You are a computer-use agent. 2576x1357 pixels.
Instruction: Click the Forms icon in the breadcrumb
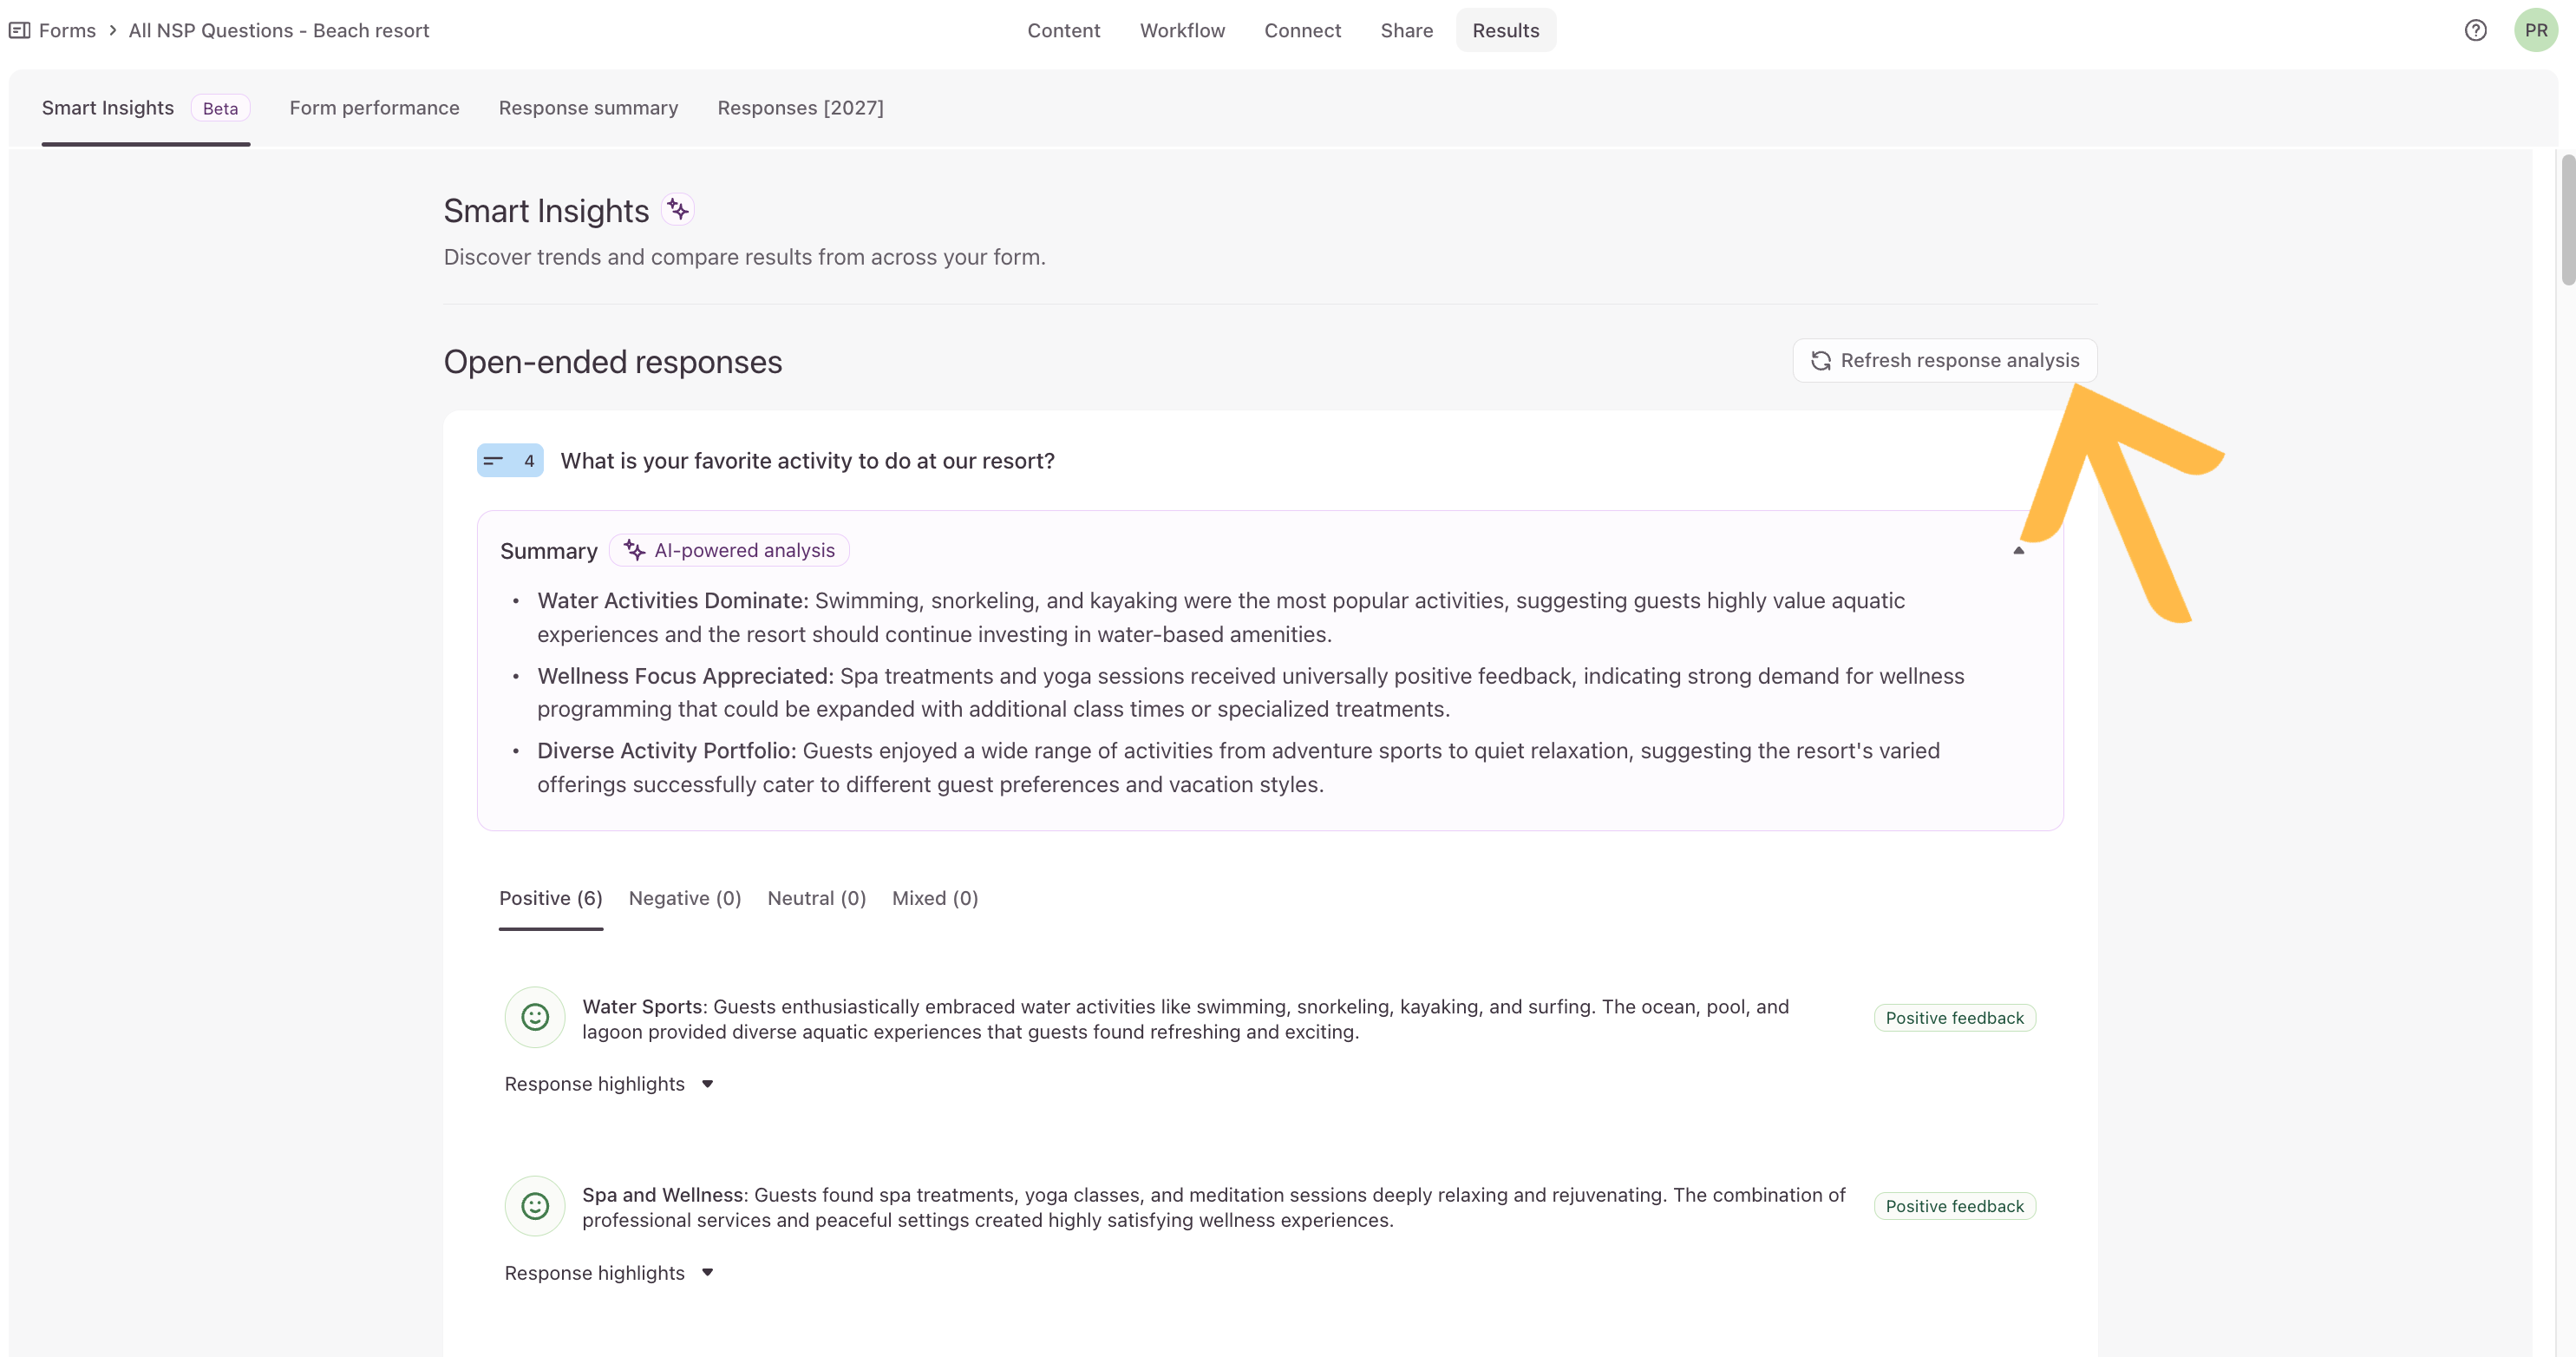[x=19, y=30]
